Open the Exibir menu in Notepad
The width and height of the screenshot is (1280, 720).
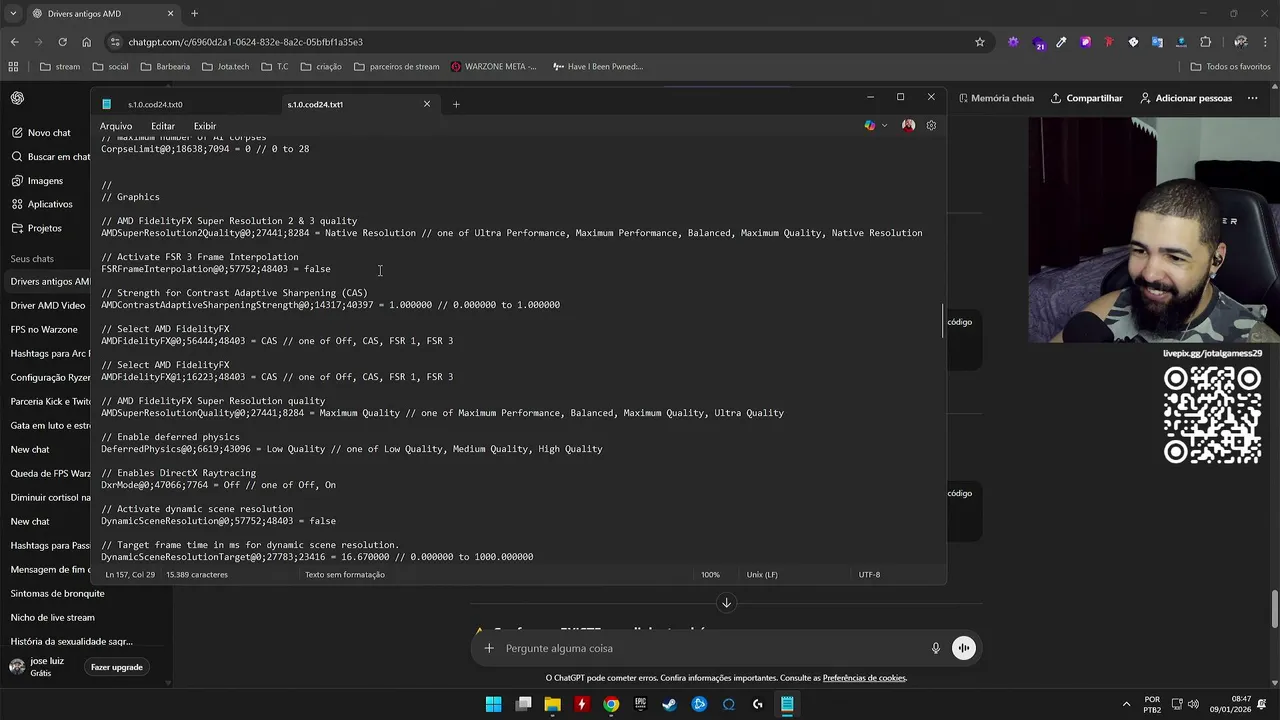[x=205, y=126]
